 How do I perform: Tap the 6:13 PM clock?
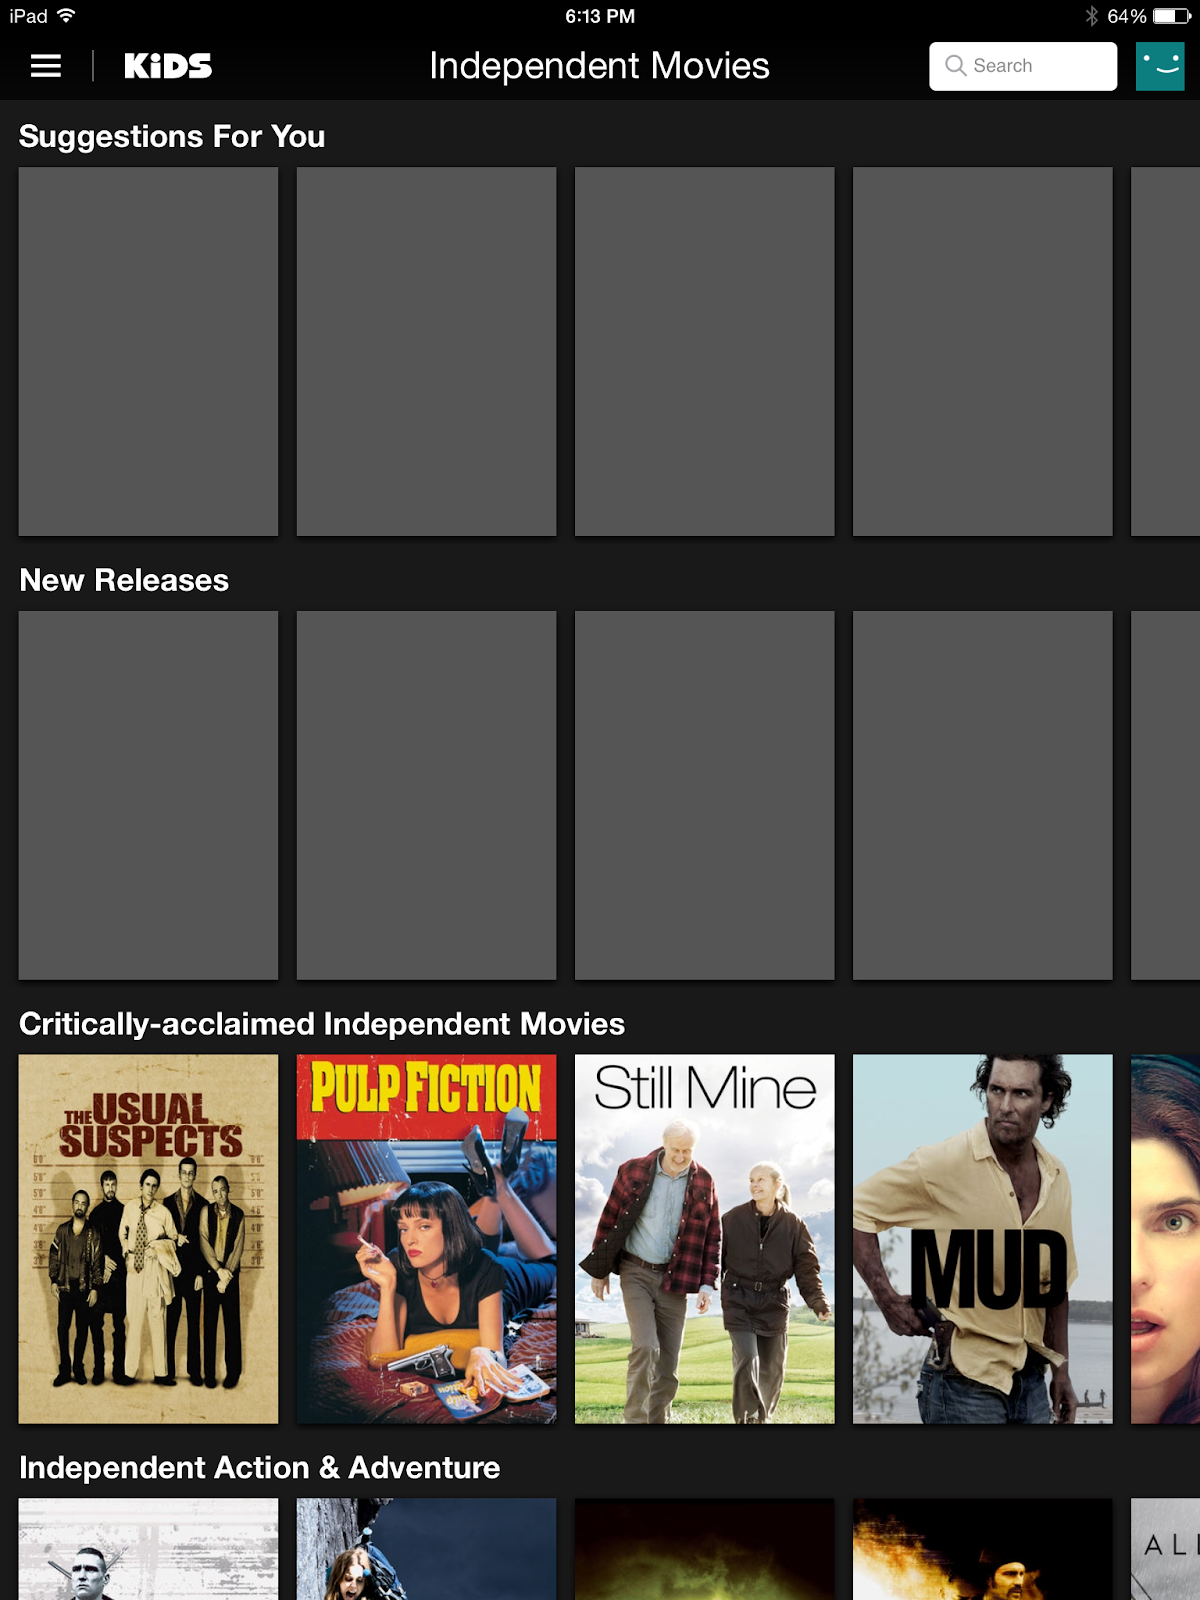pyautogui.click(x=600, y=16)
